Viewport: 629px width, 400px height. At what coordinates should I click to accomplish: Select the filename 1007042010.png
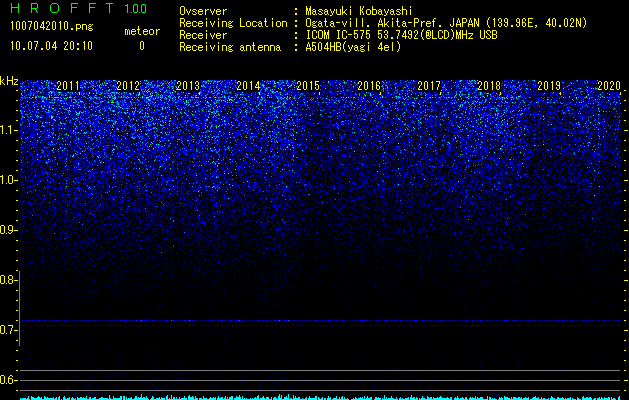pyautogui.click(x=51, y=26)
